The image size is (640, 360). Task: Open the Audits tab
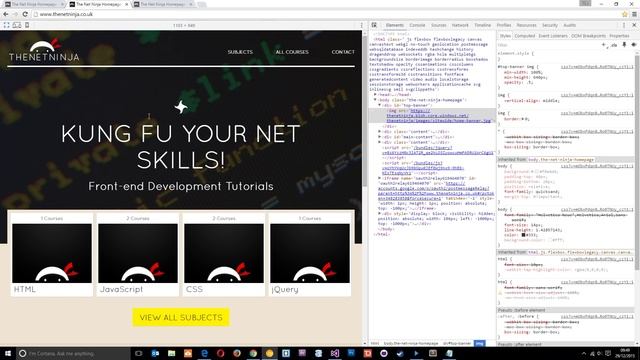[569, 25]
